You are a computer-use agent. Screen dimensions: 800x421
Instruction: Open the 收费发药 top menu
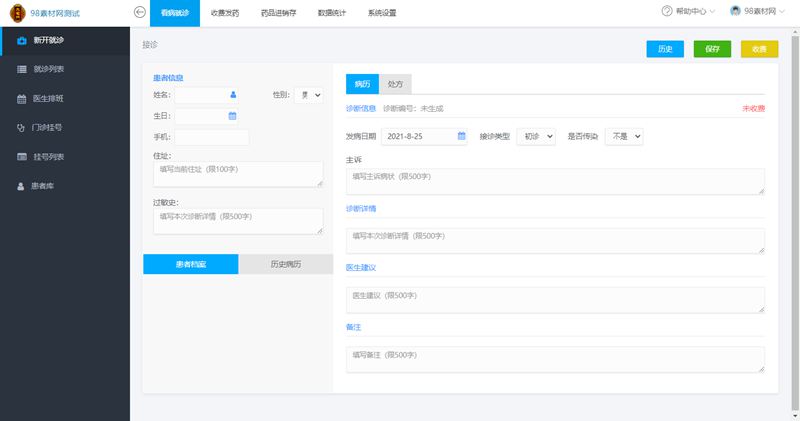tap(225, 13)
